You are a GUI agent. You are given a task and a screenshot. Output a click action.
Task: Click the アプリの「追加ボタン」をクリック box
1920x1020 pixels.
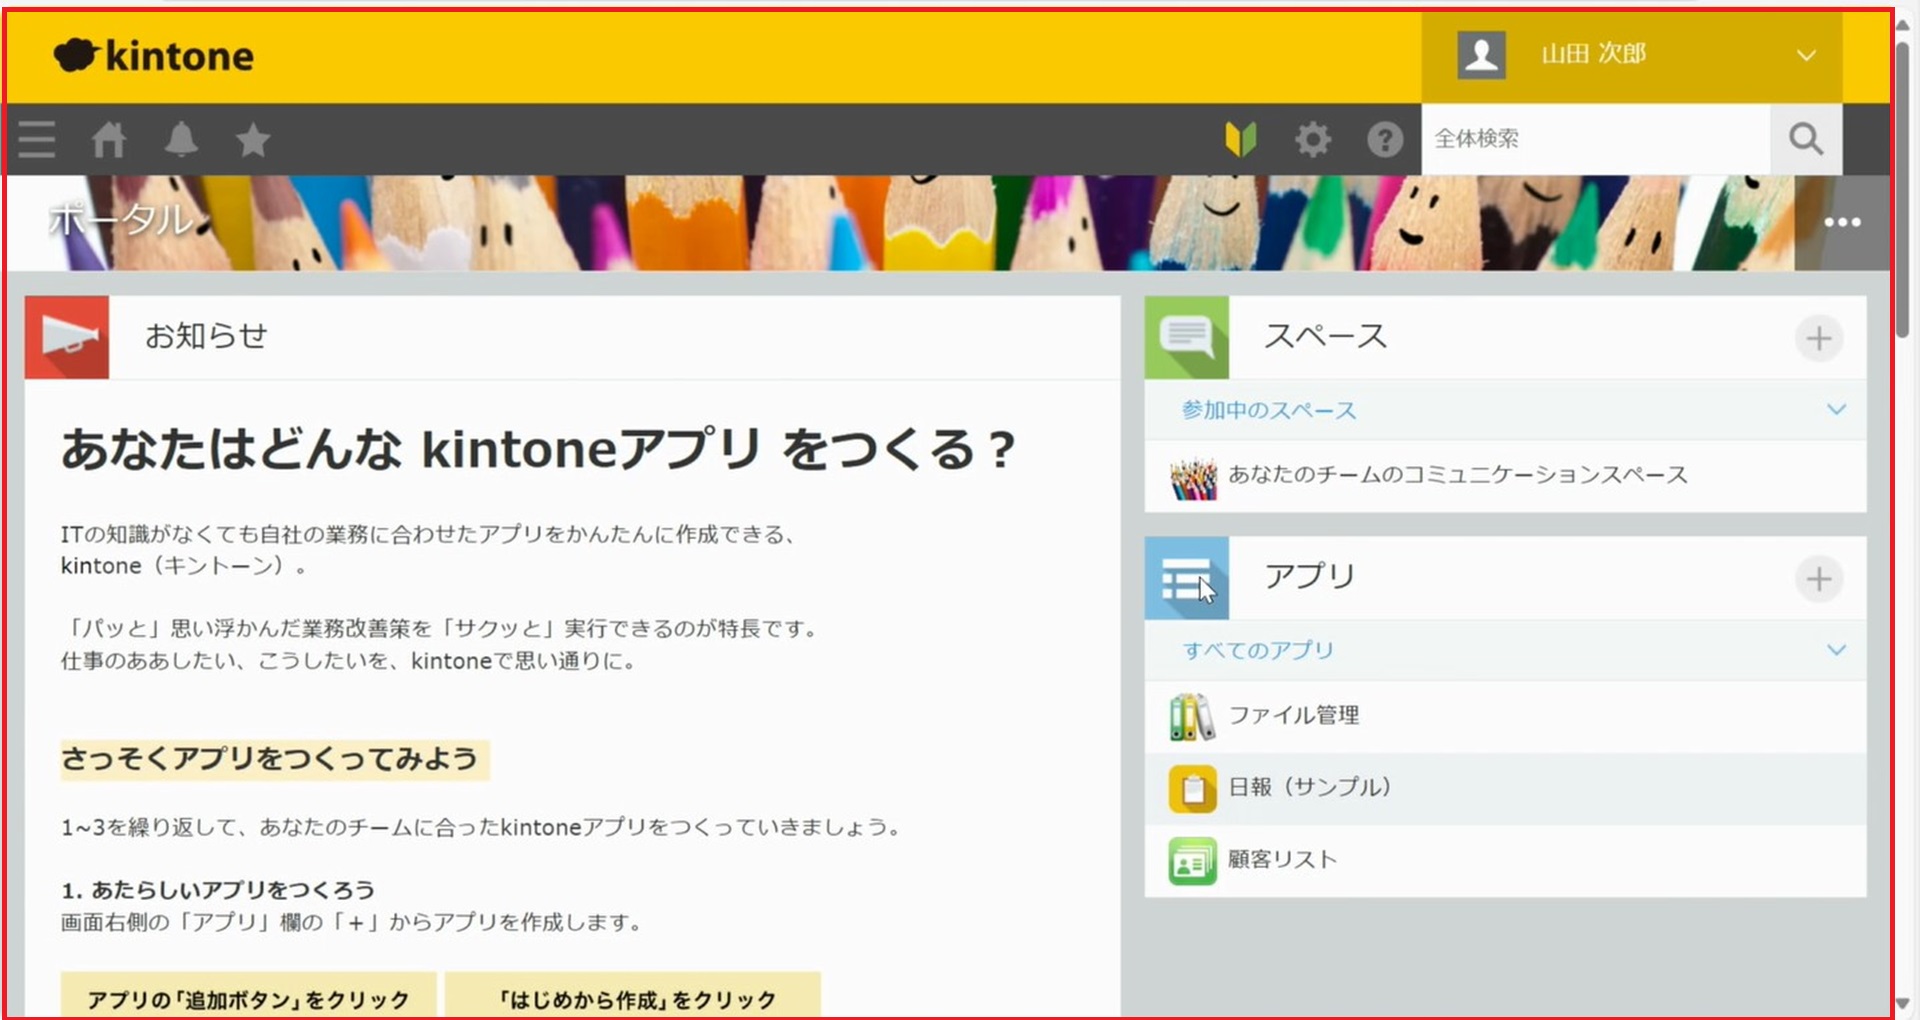[248, 996]
